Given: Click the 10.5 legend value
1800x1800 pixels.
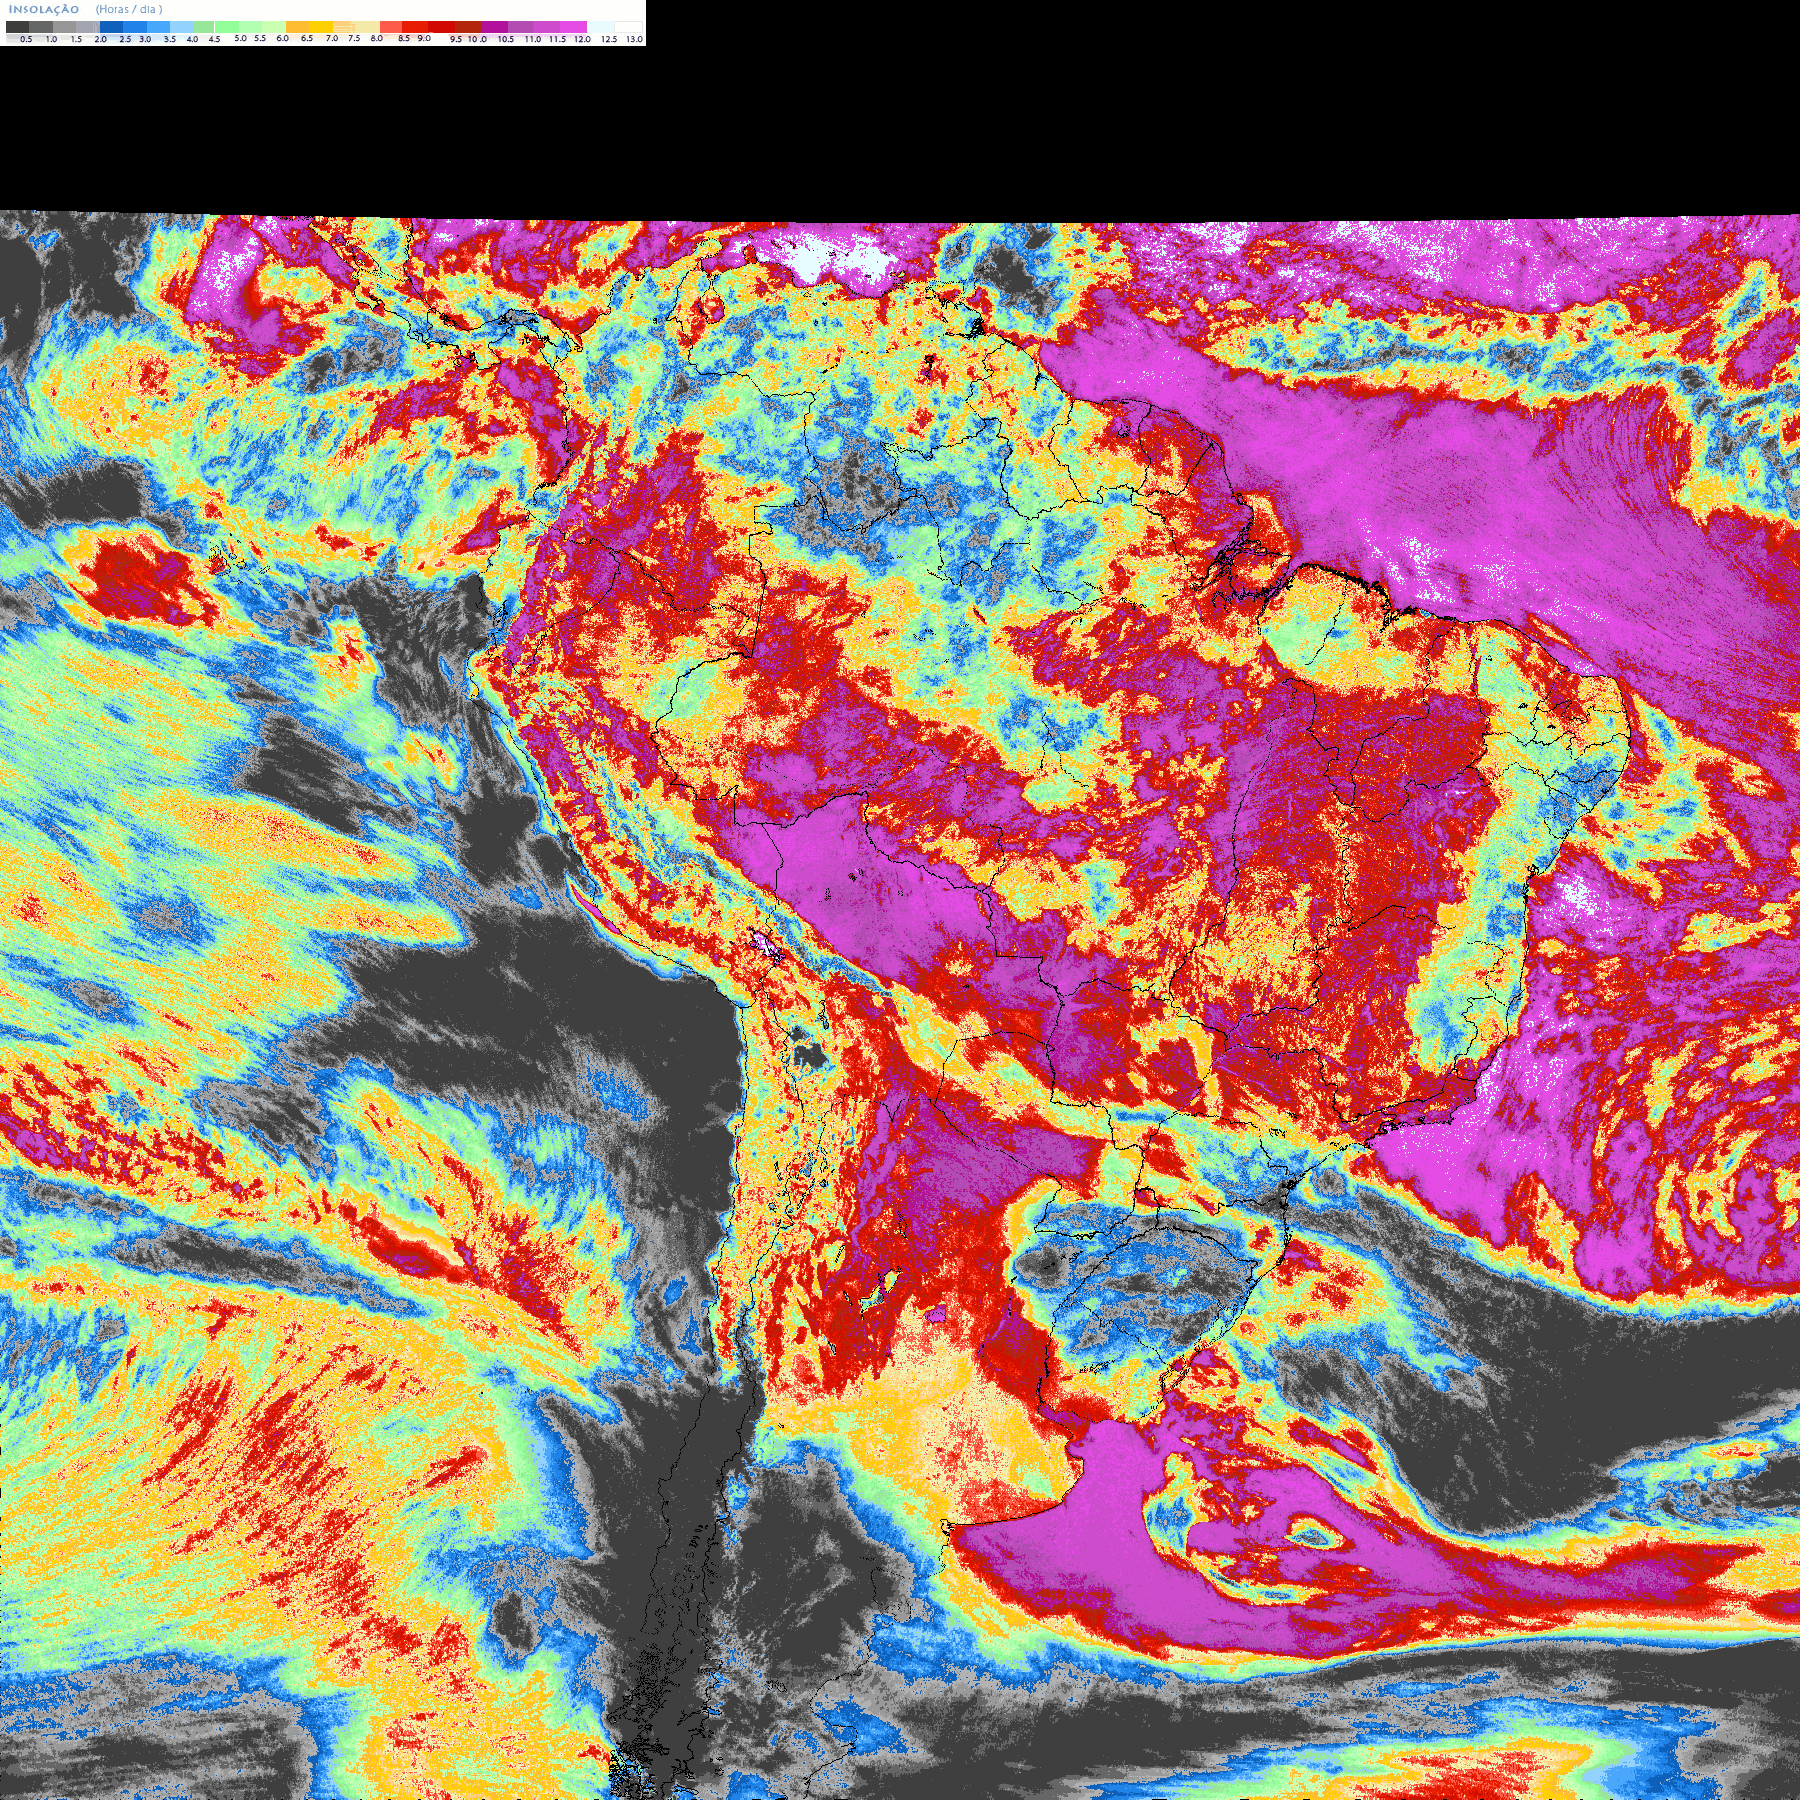Looking at the screenshot, I should pos(506,39).
